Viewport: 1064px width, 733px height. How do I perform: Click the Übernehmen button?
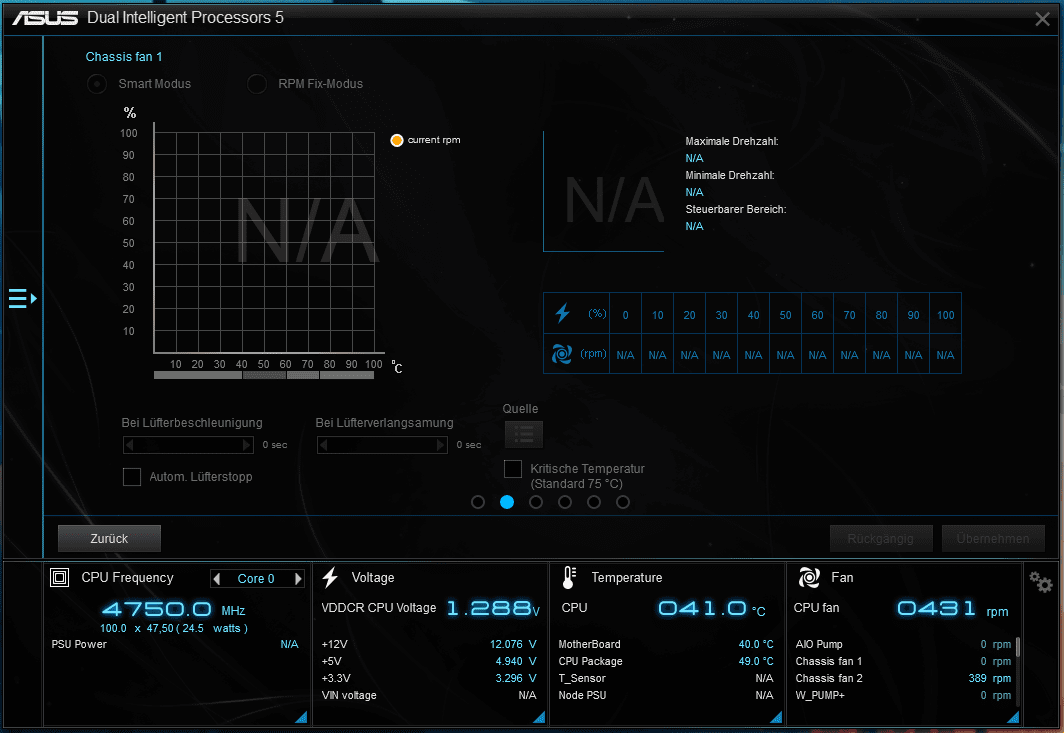point(993,538)
